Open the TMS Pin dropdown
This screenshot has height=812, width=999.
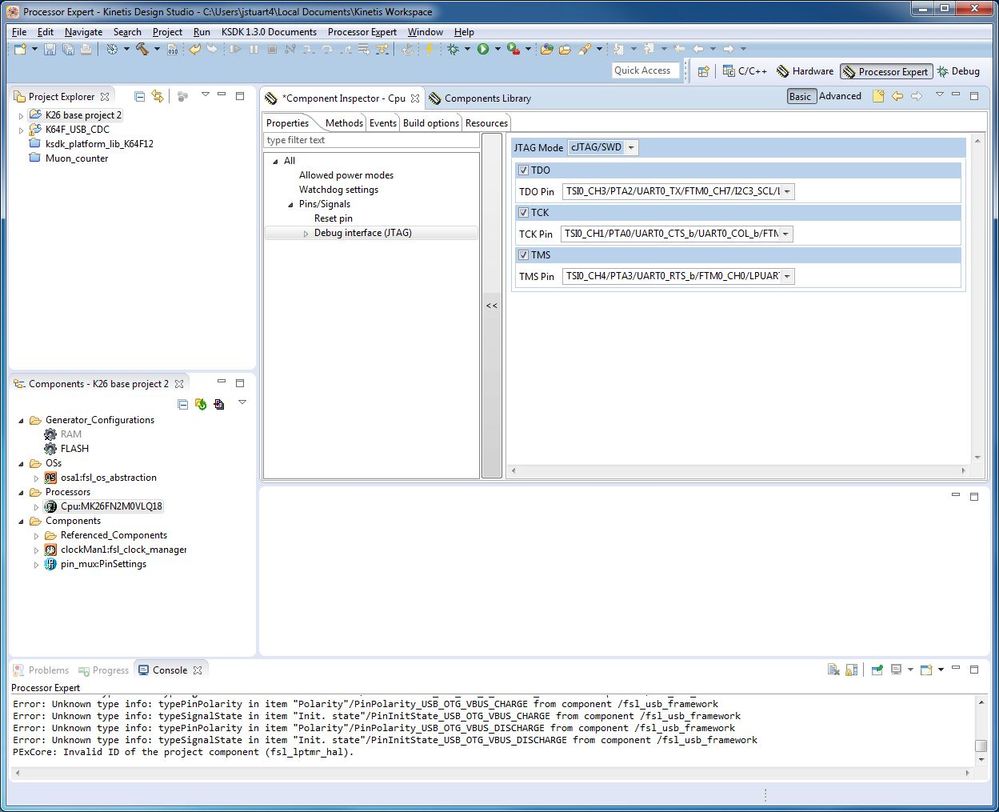coord(787,276)
